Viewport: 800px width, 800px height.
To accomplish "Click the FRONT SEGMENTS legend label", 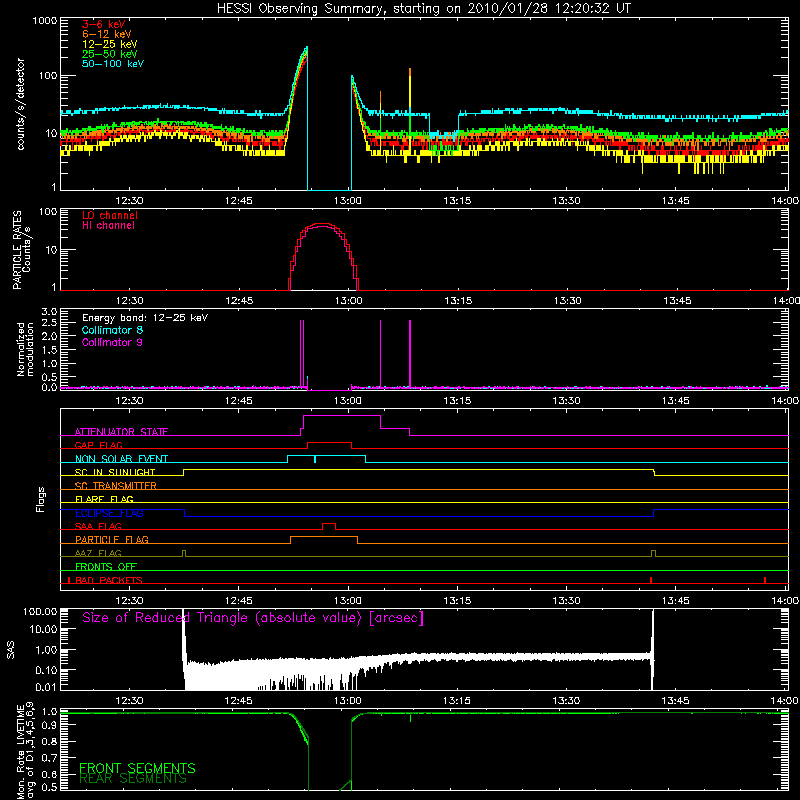I will tap(137, 768).
